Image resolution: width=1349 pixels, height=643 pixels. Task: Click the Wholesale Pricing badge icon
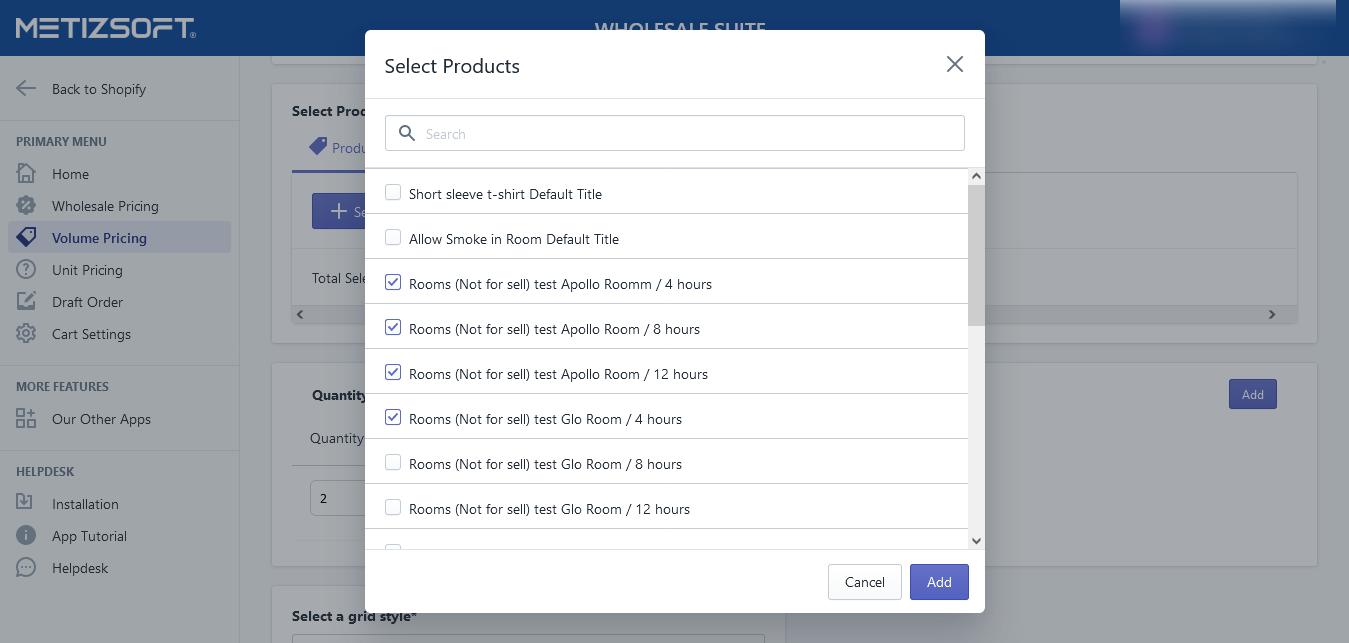26,206
